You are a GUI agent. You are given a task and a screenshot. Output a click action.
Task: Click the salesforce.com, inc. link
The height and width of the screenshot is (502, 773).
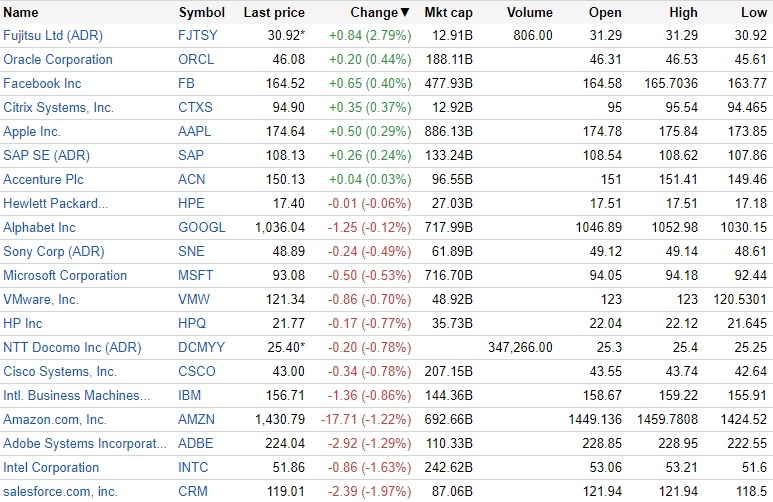[x=60, y=491]
